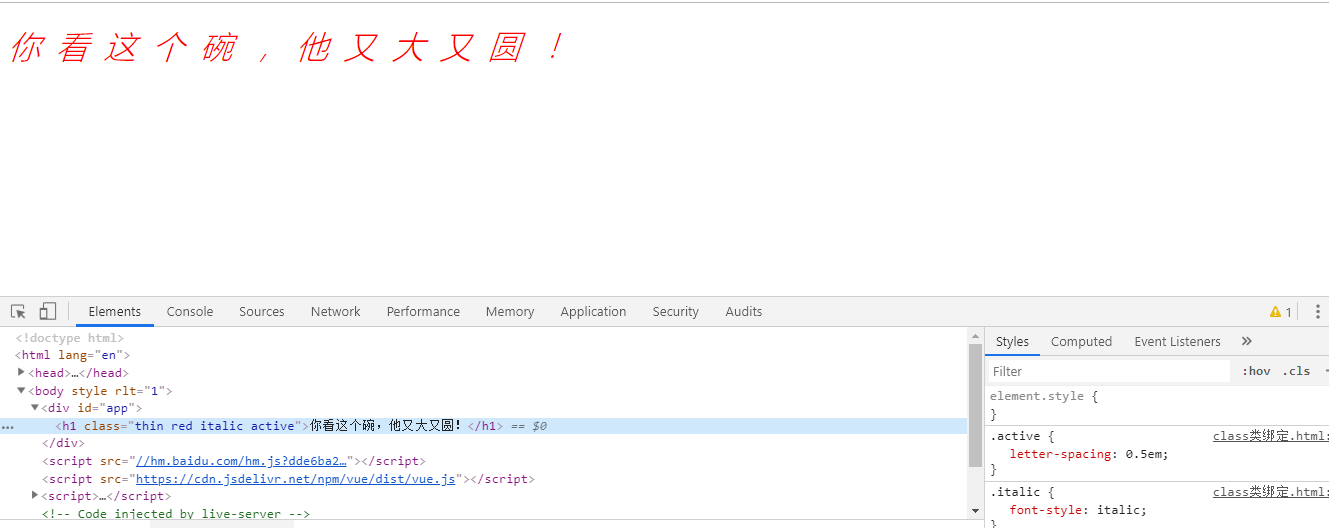Open source file link for .italic rule
1329x528 pixels.
click(x=1270, y=492)
